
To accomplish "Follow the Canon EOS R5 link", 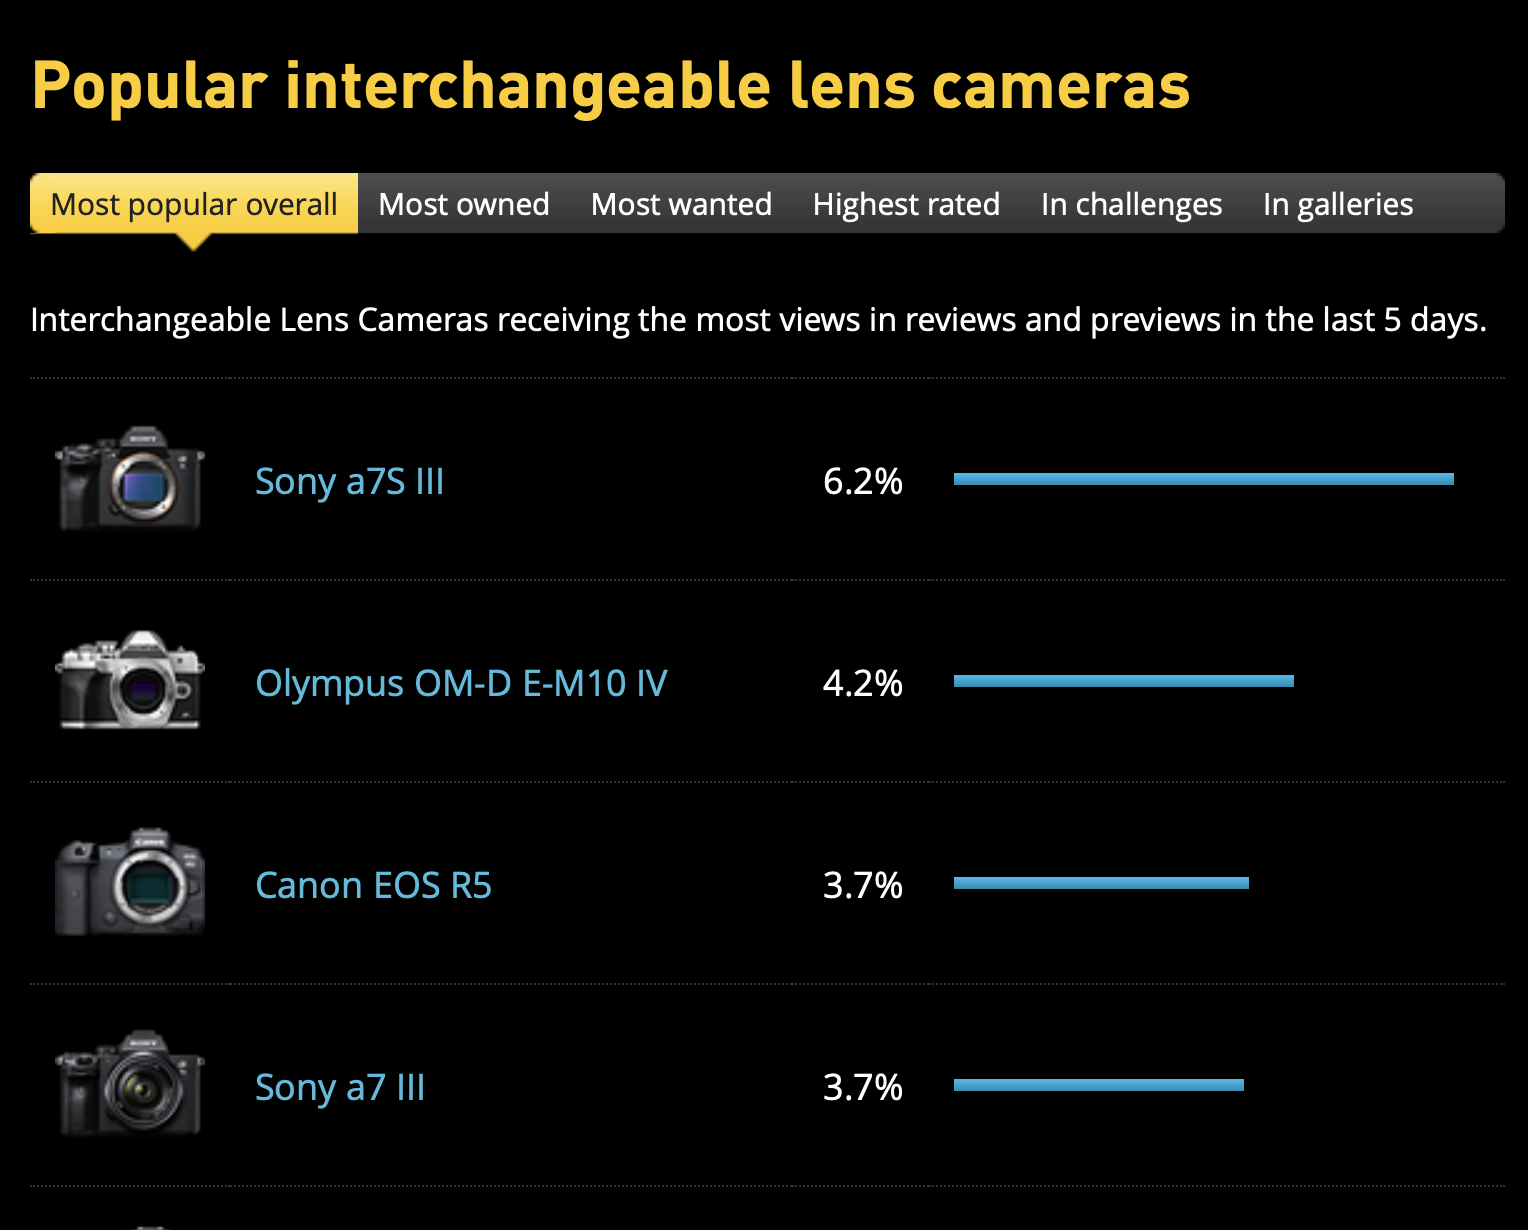I will tap(373, 886).
